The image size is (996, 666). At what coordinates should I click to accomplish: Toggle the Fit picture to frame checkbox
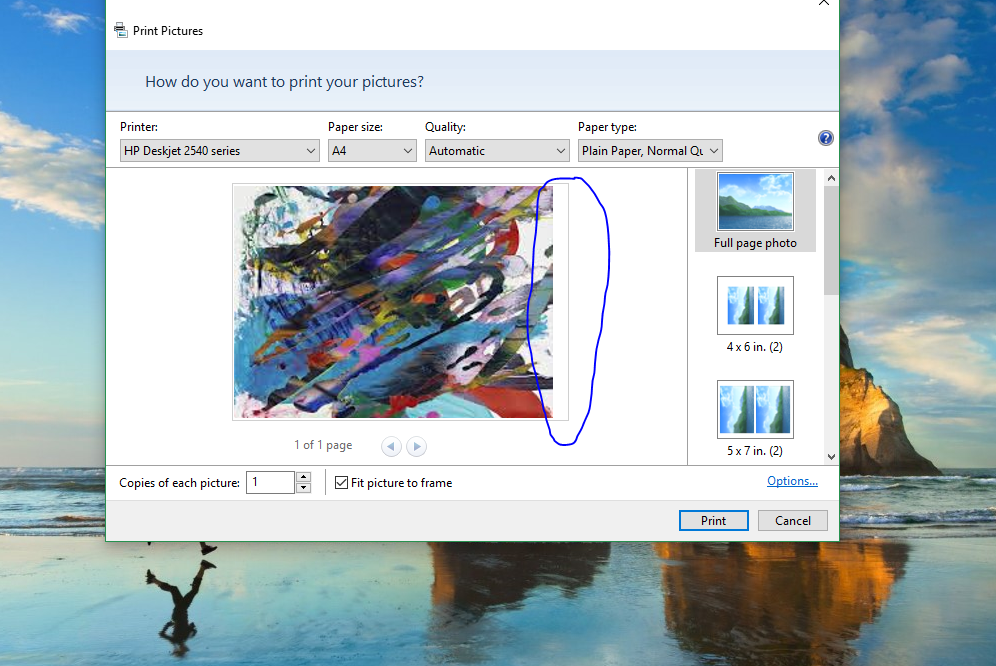[341, 482]
